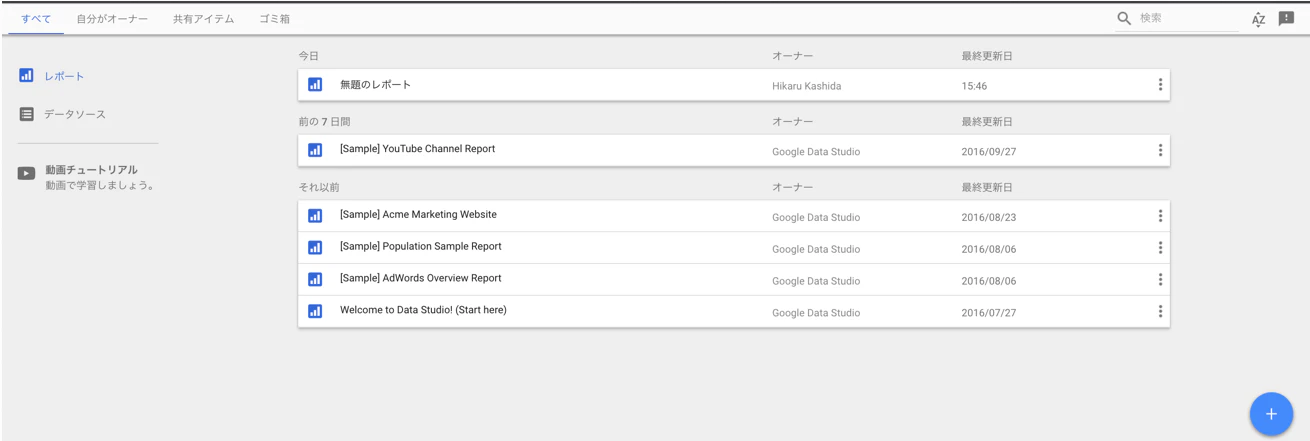The image size is (1310, 441).
Task: Open more options for 無題のレポート
Action: [1160, 85]
